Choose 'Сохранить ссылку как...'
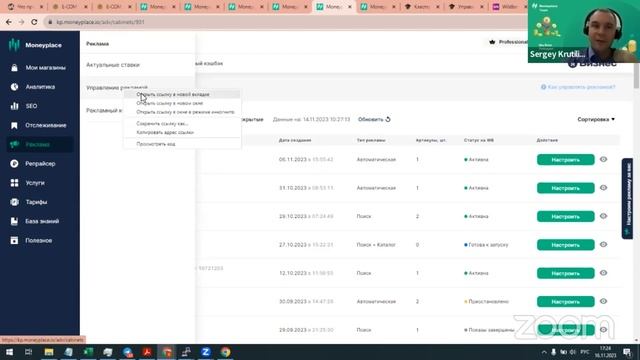 coord(182,123)
